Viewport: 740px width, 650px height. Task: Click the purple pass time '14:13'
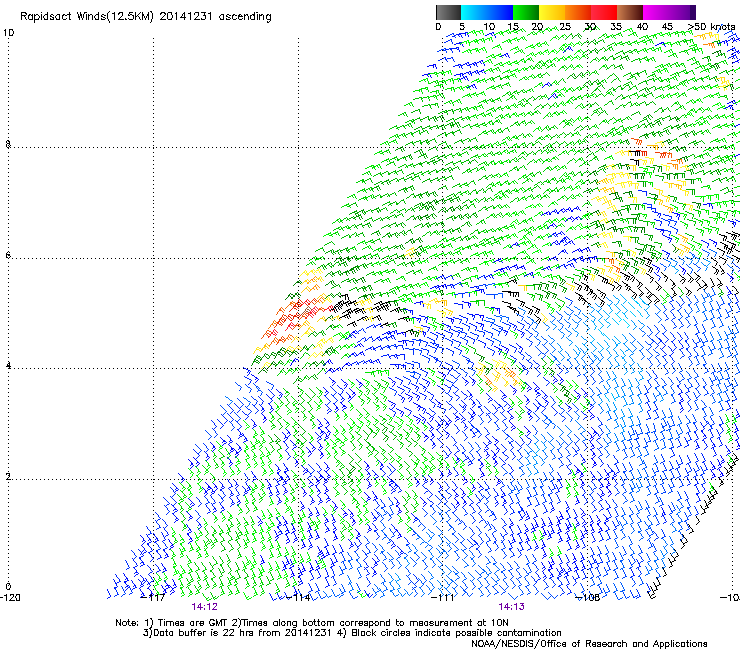512,607
